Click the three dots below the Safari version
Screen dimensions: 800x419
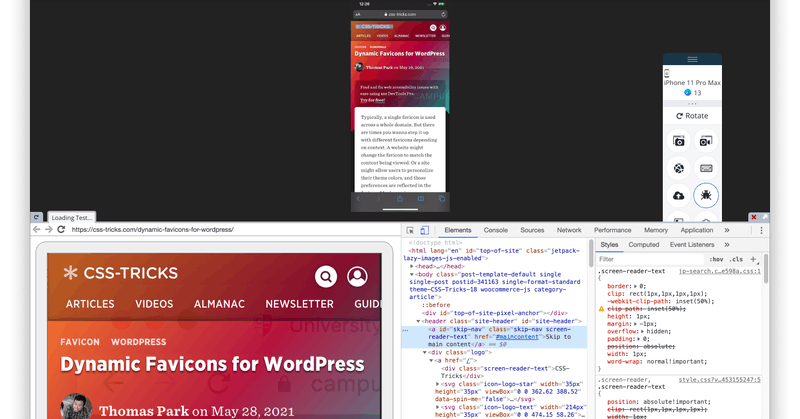[x=692, y=104]
